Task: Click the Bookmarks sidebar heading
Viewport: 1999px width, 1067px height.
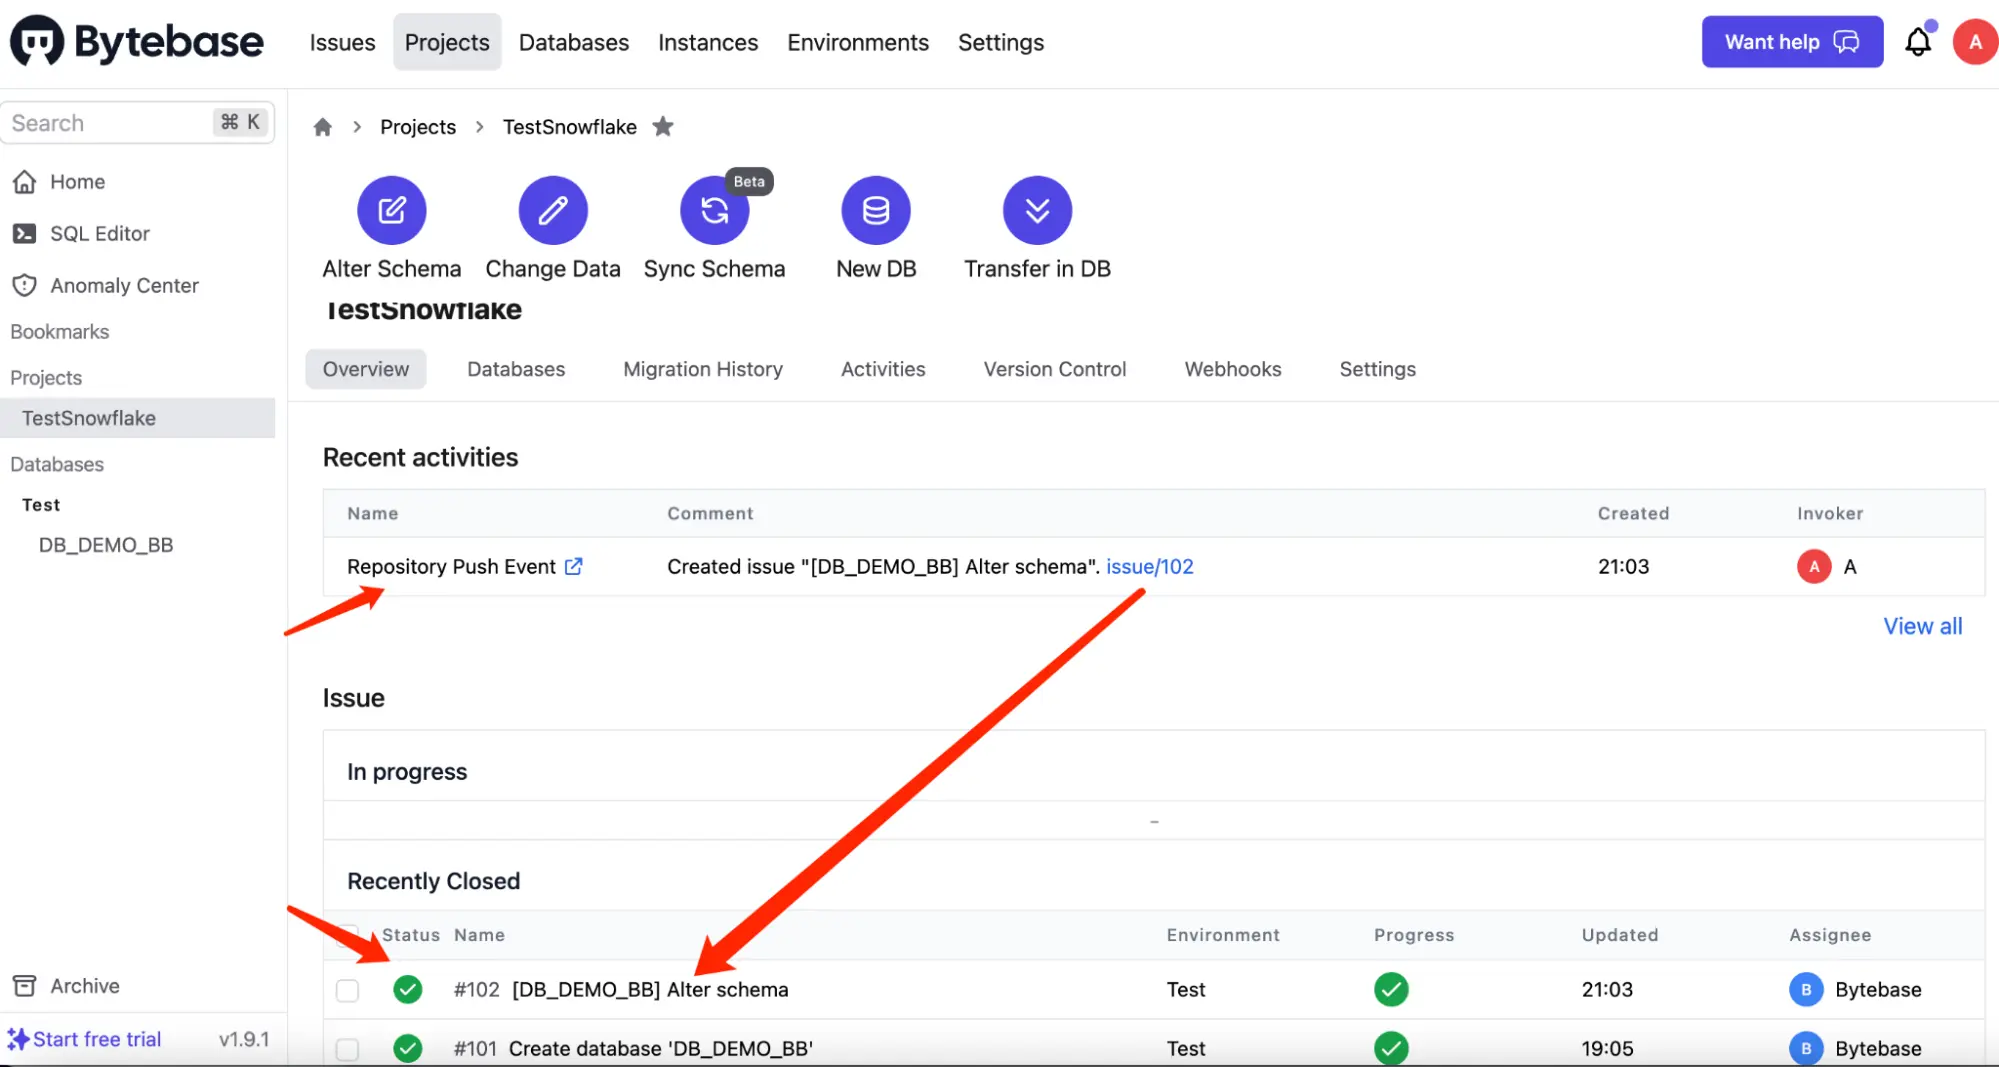Action: coord(60,332)
